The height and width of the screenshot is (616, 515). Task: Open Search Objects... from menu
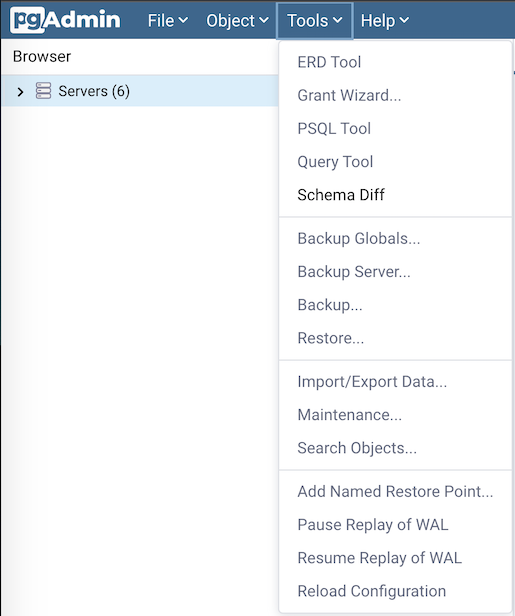pos(395,448)
